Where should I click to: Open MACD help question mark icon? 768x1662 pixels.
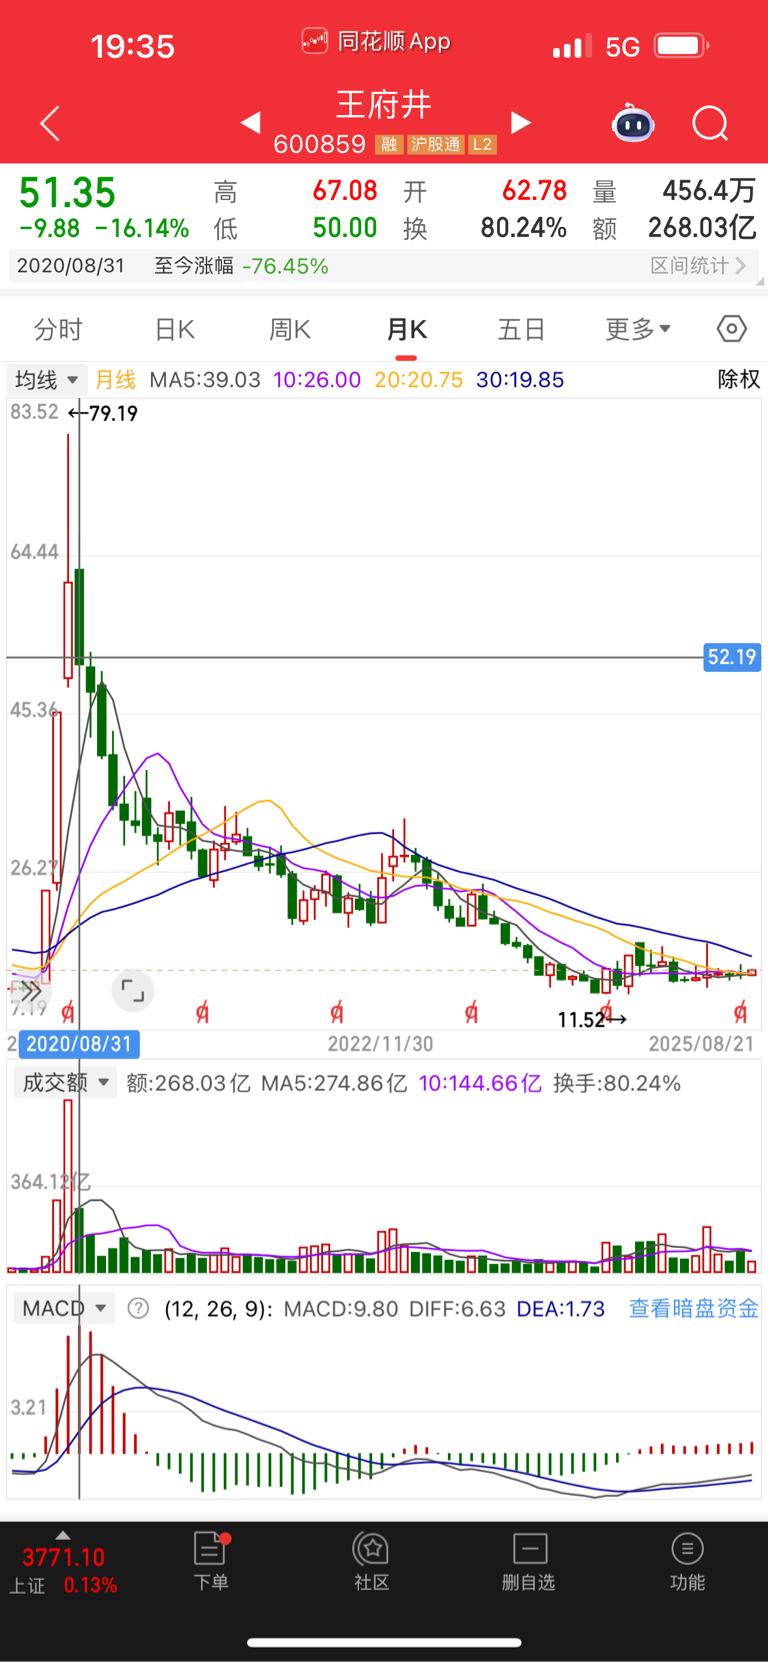pos(139,1308)
